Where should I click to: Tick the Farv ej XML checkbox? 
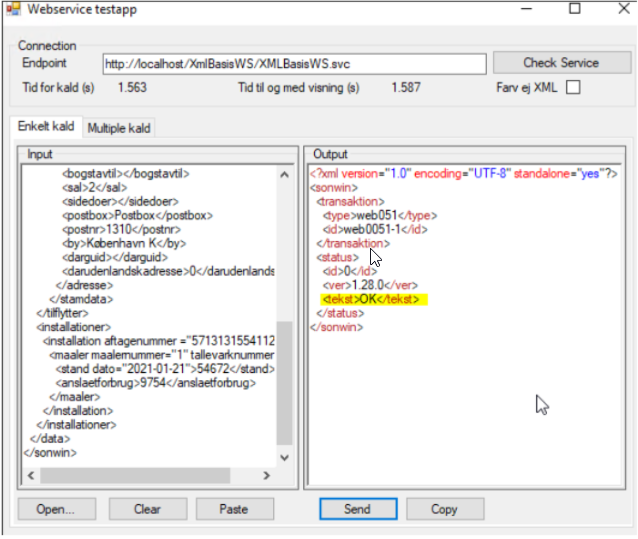tap(573, 87)
